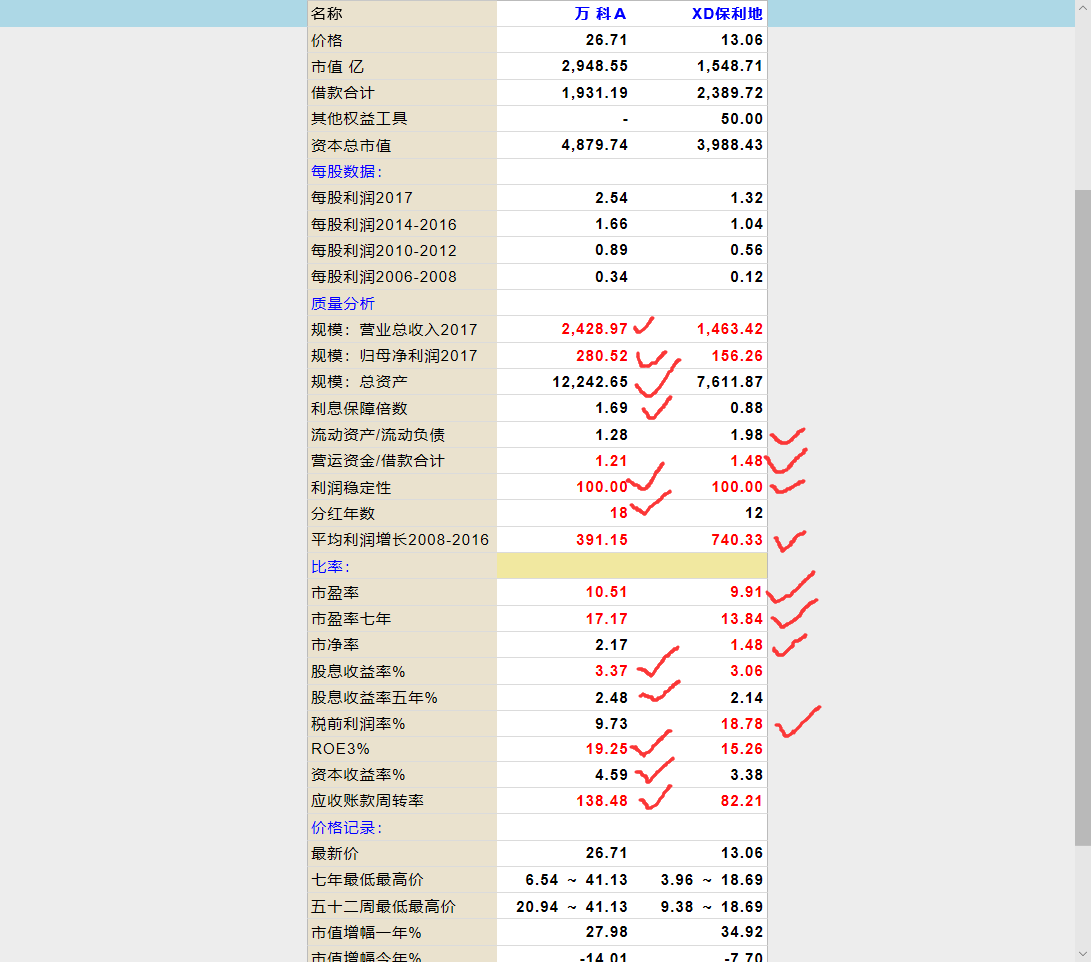The image size is (1091, 962).
Task: Click the 万科A column header link
Action: tap(600, 14)
